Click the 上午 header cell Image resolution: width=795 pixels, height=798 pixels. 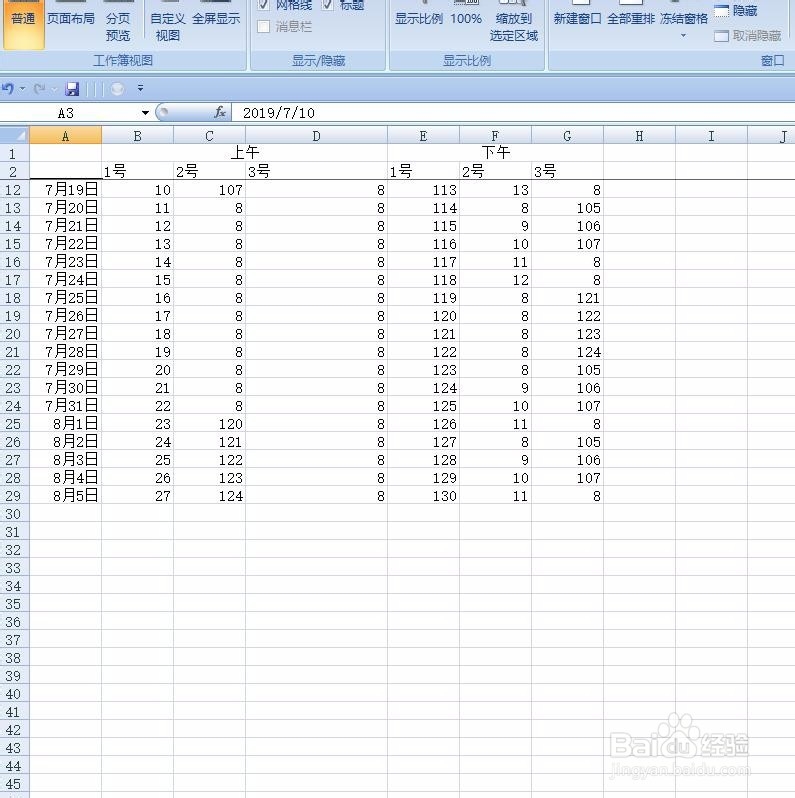pyautogui.click(x=244, y=153)
